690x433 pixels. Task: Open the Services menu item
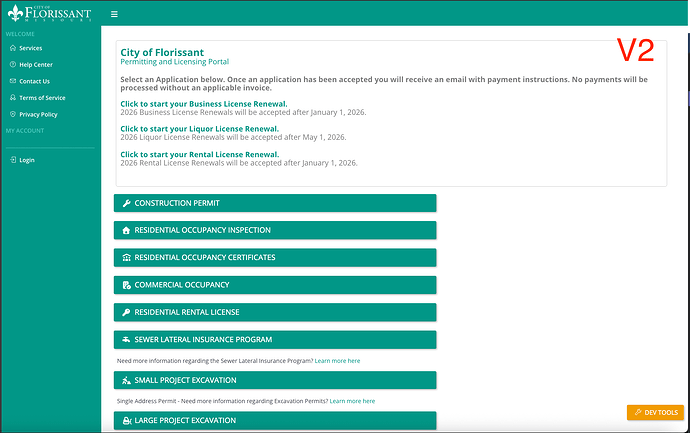coord(30,48)
